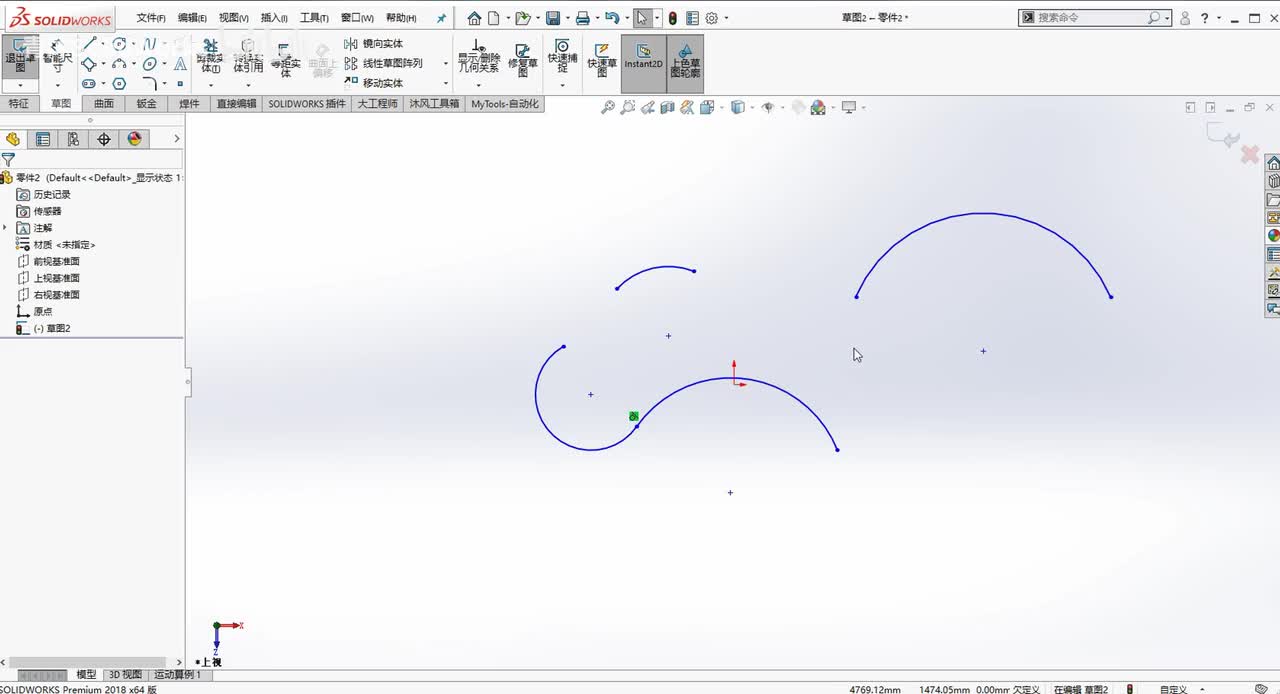Open the View (视图) menu
The height and width of the screenshot is (694, 1280).
(x=233, y=18)
